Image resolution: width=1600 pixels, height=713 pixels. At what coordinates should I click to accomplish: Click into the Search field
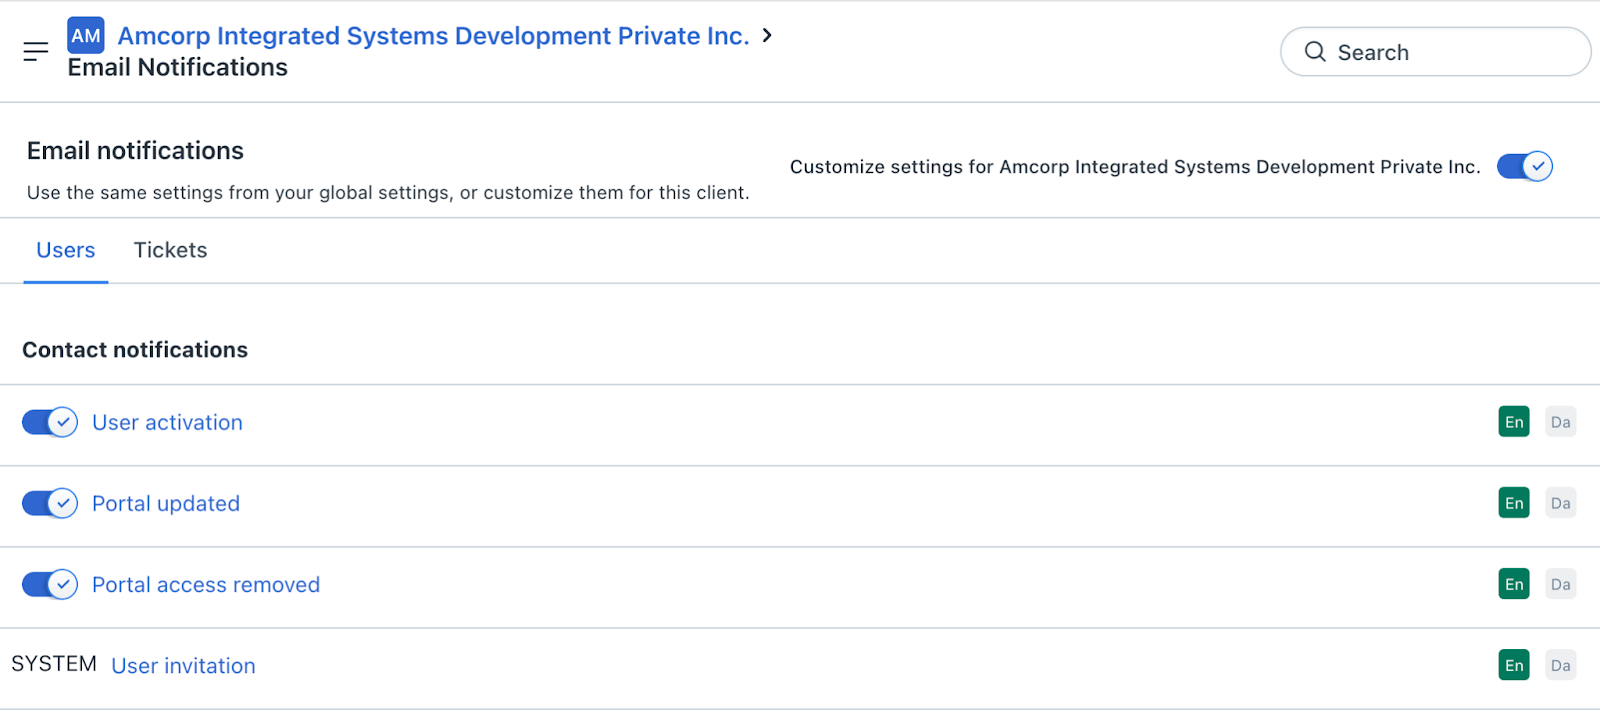pyautogui.click(x=1450, y=52)
